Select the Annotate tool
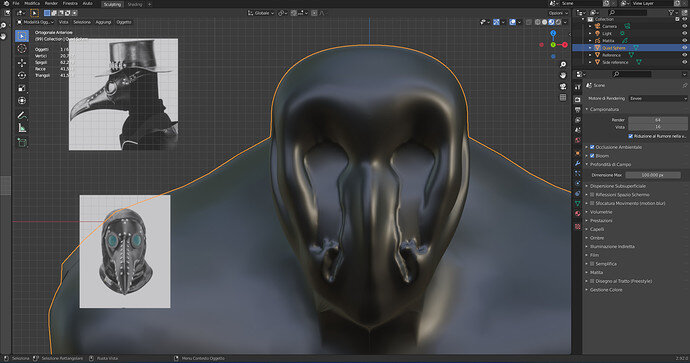The width and height of the screenshot is (690, 363). point(22,115)
